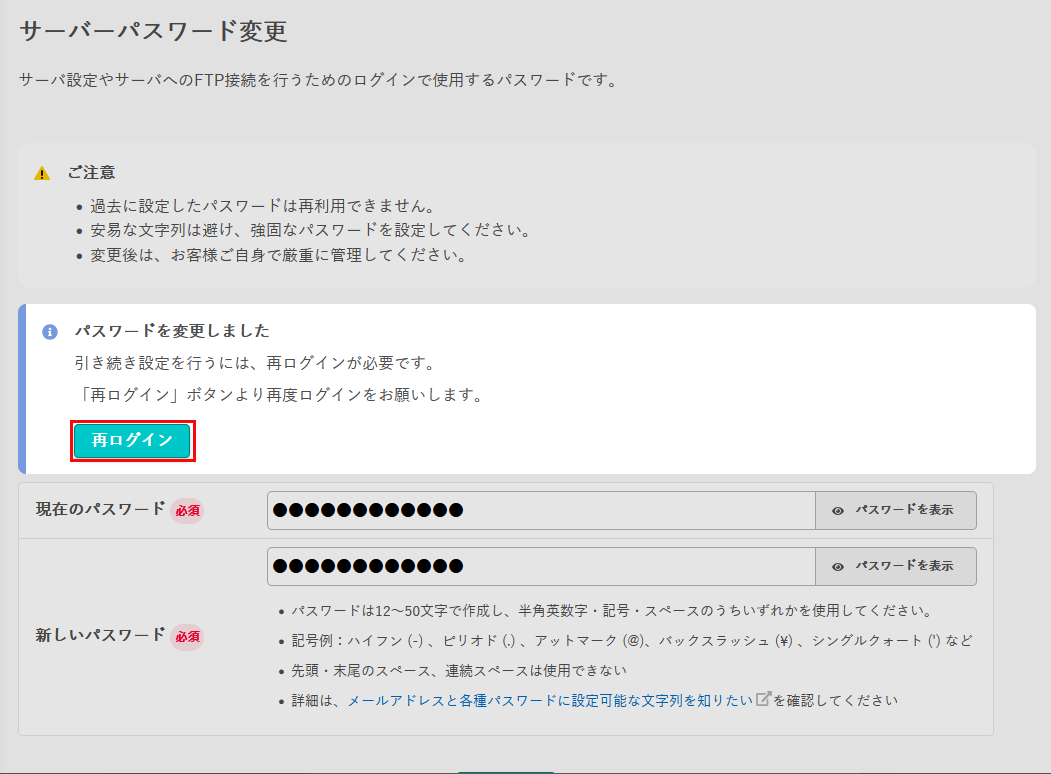
Task: Click the 必須 badge beside 新しいパスワード
Action: [x=187, y=636]
